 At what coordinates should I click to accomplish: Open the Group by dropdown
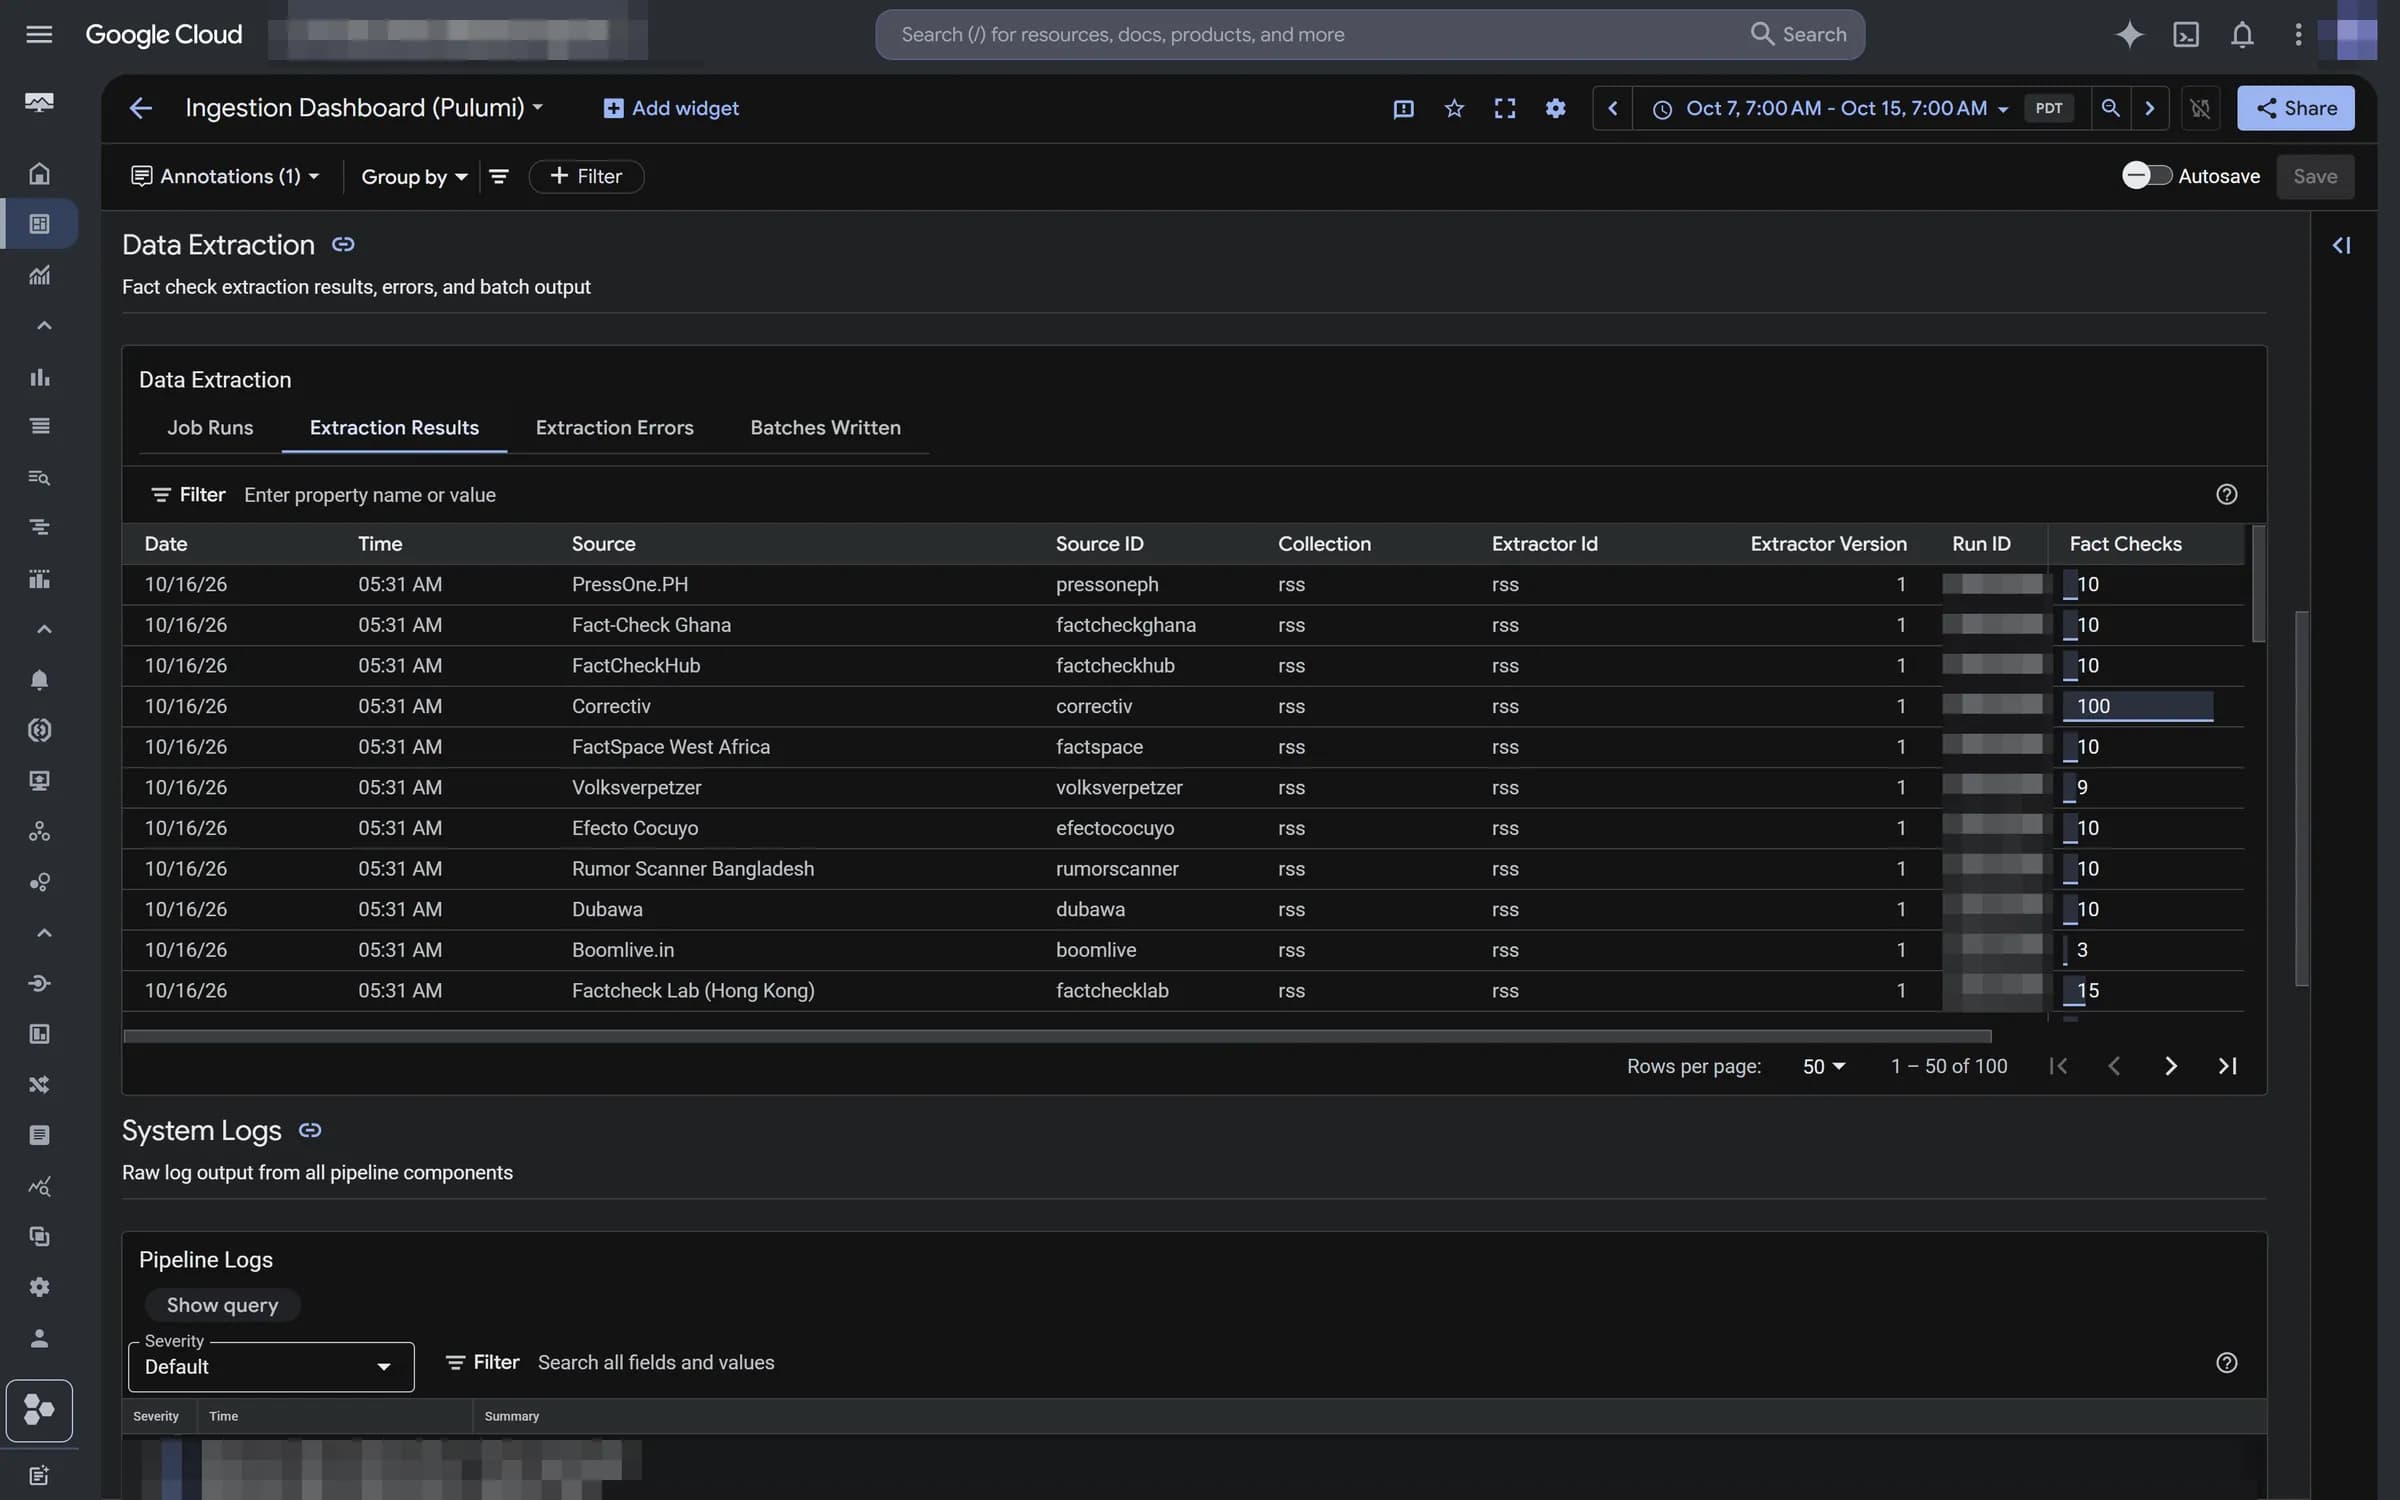[x=414, y=176]
